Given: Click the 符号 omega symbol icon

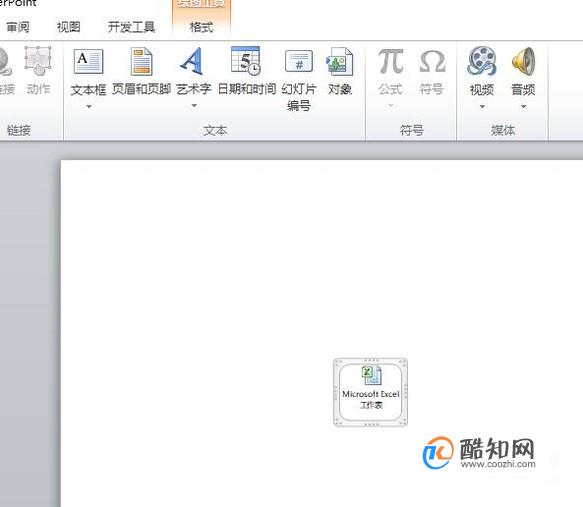Looking at the screenshot, I should click(432, 62).
